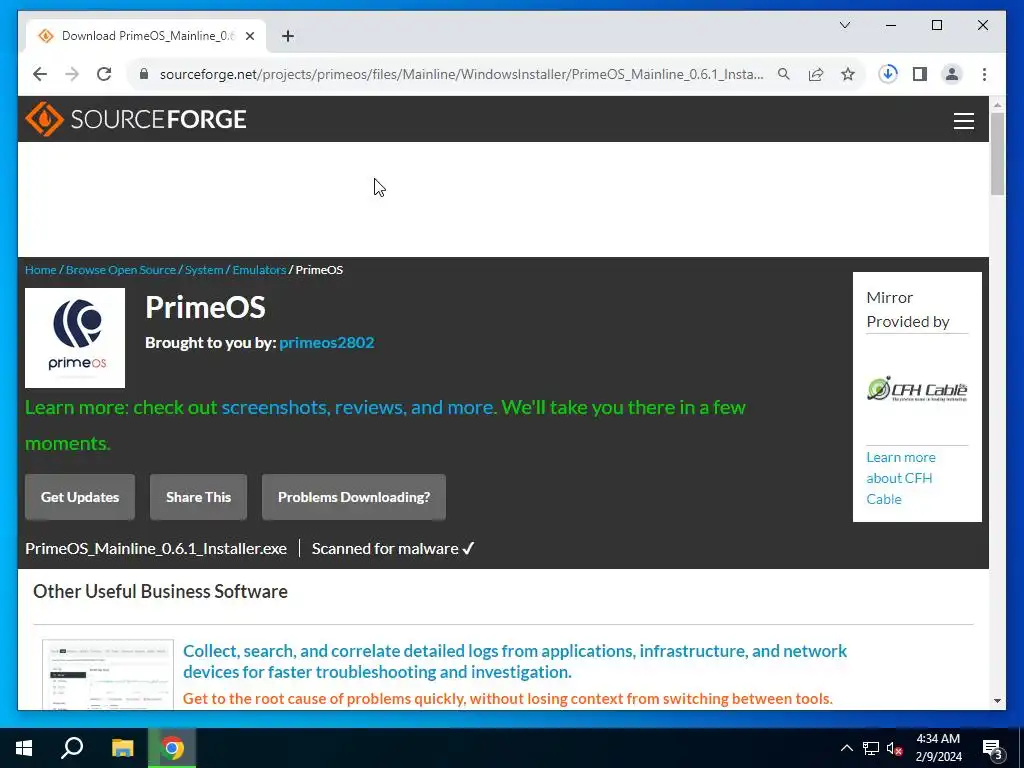Open the System breadcrumb link
Image resolution: width=1024 pixels, height=768 pixels.
pyautogui.click(x=204, y=270)
